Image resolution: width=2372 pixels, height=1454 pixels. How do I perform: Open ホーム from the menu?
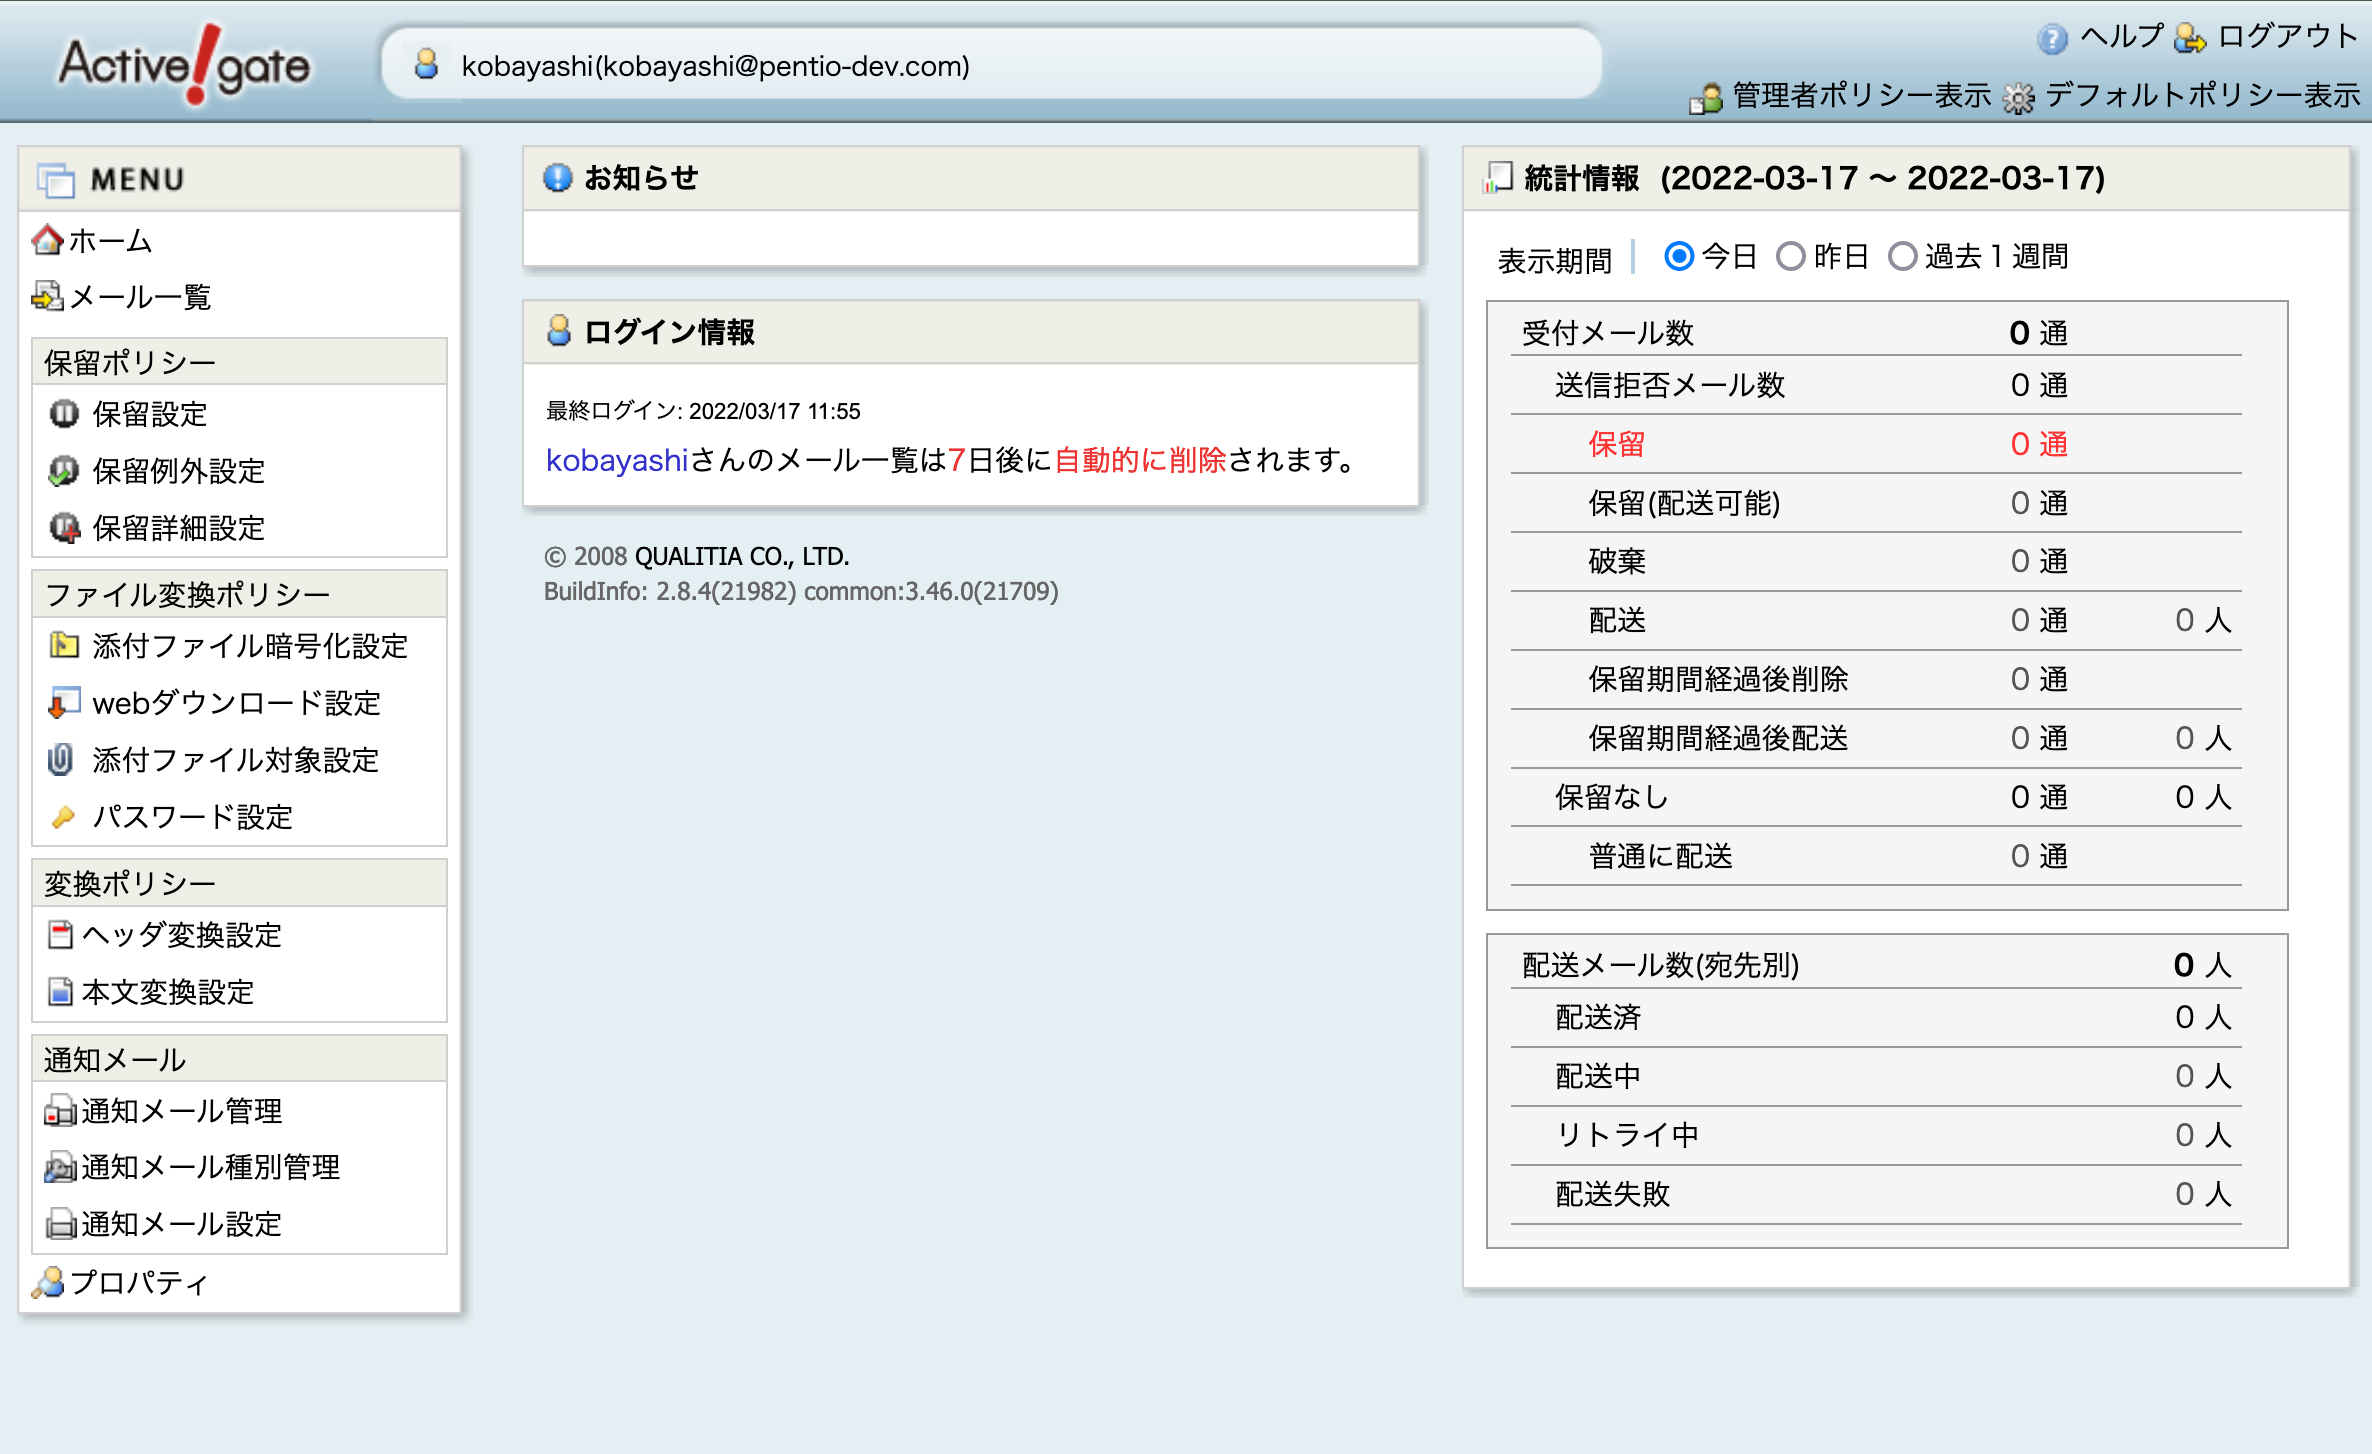point(110,240)
